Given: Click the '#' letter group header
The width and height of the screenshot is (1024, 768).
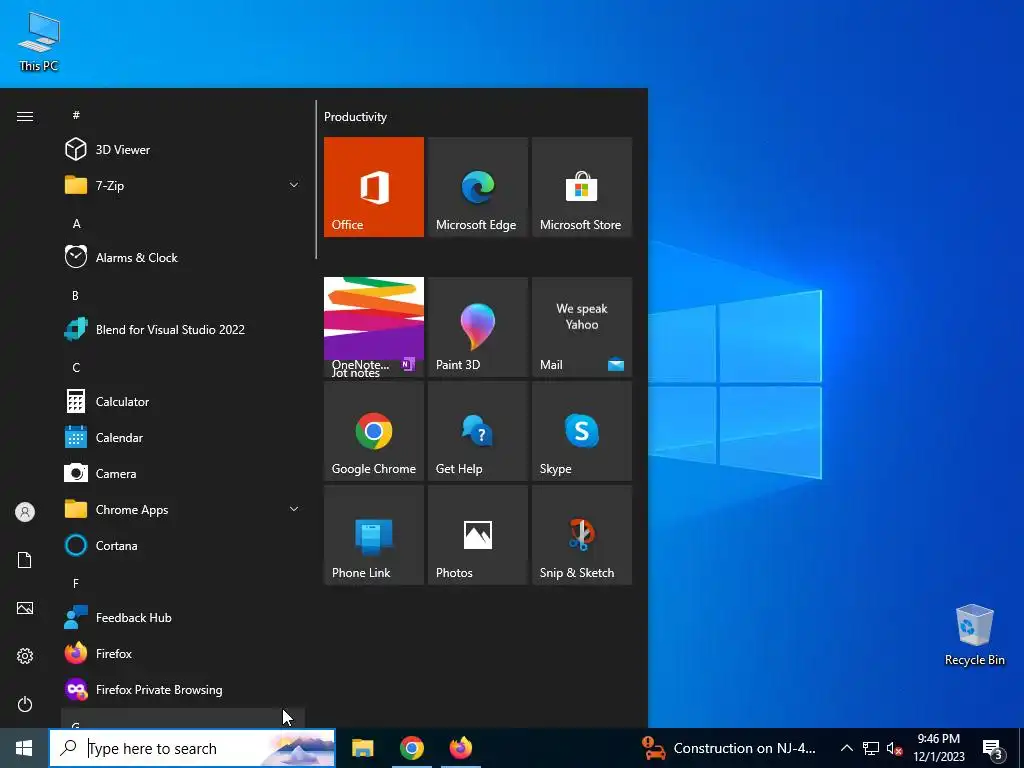Looking at the screenshot, I should 76,115.
